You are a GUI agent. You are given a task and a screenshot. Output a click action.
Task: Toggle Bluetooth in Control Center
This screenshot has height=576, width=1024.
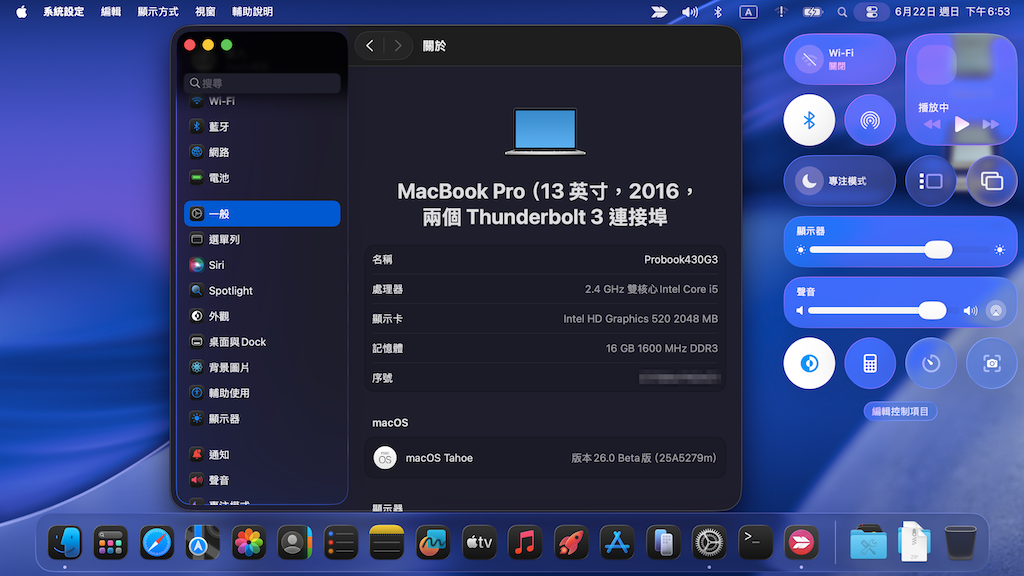click(809, 120)
